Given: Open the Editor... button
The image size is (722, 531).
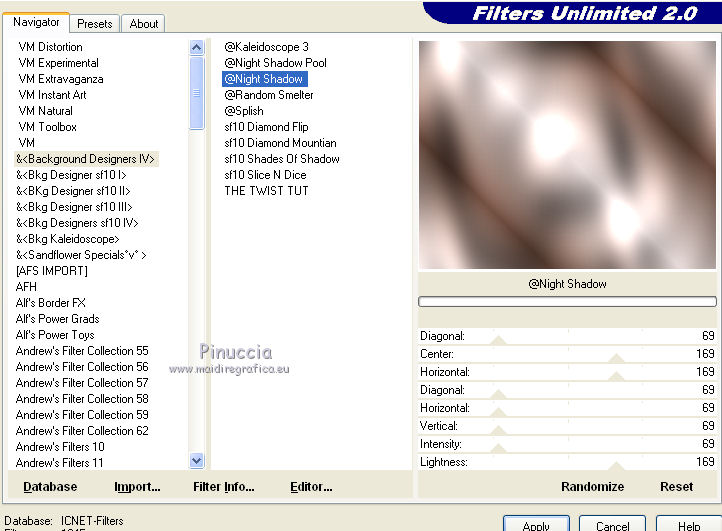Looking at the screenshot, I should tap(311, 487).
